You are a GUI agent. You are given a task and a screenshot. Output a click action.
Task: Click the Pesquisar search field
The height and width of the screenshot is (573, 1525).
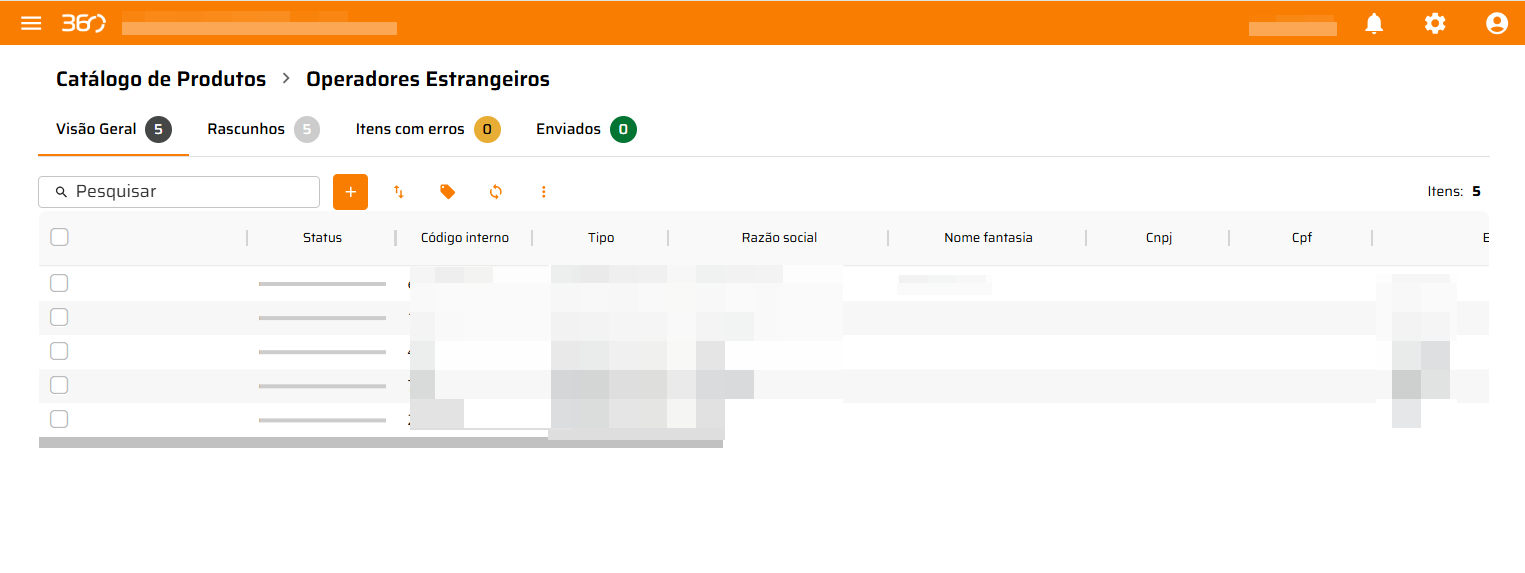coord(190,192)
